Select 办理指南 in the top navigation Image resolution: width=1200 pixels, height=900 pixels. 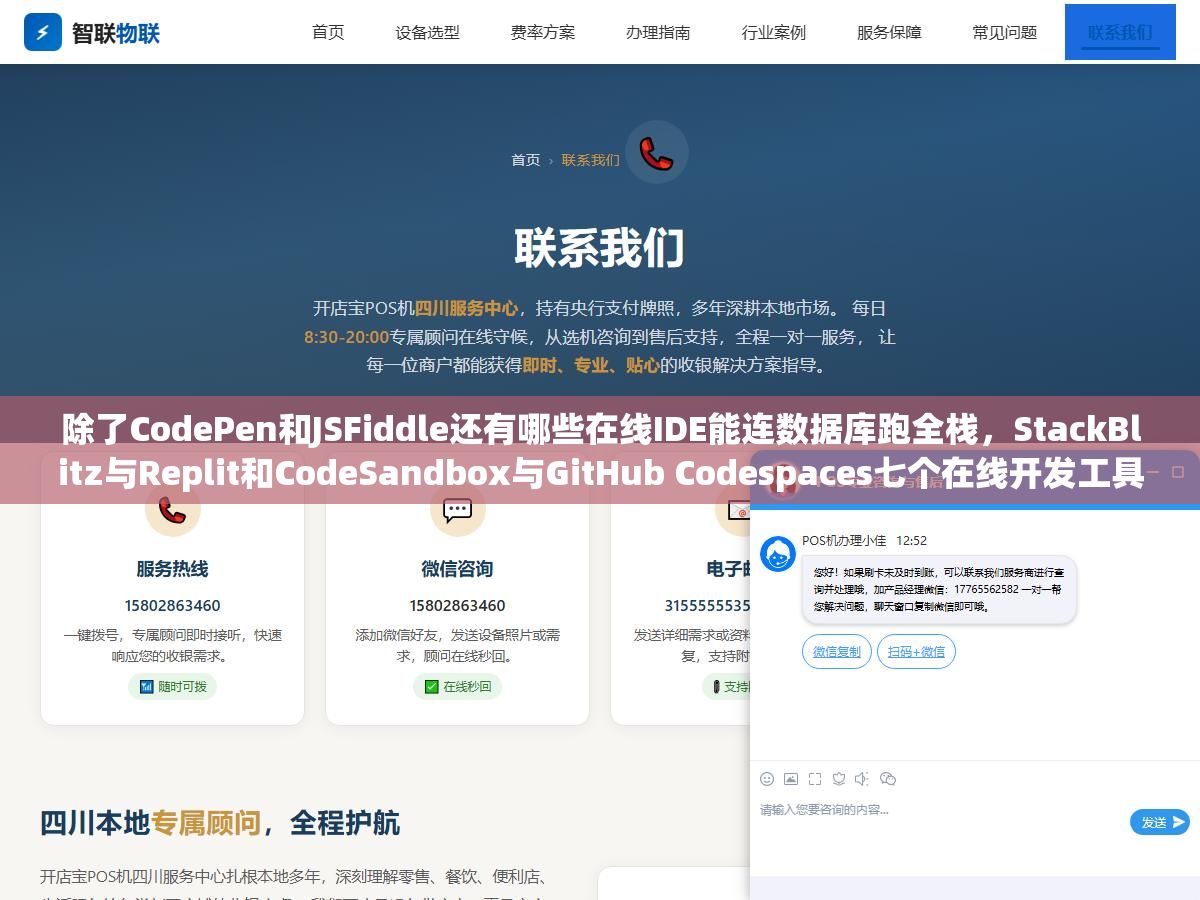(x=658, y=32)
